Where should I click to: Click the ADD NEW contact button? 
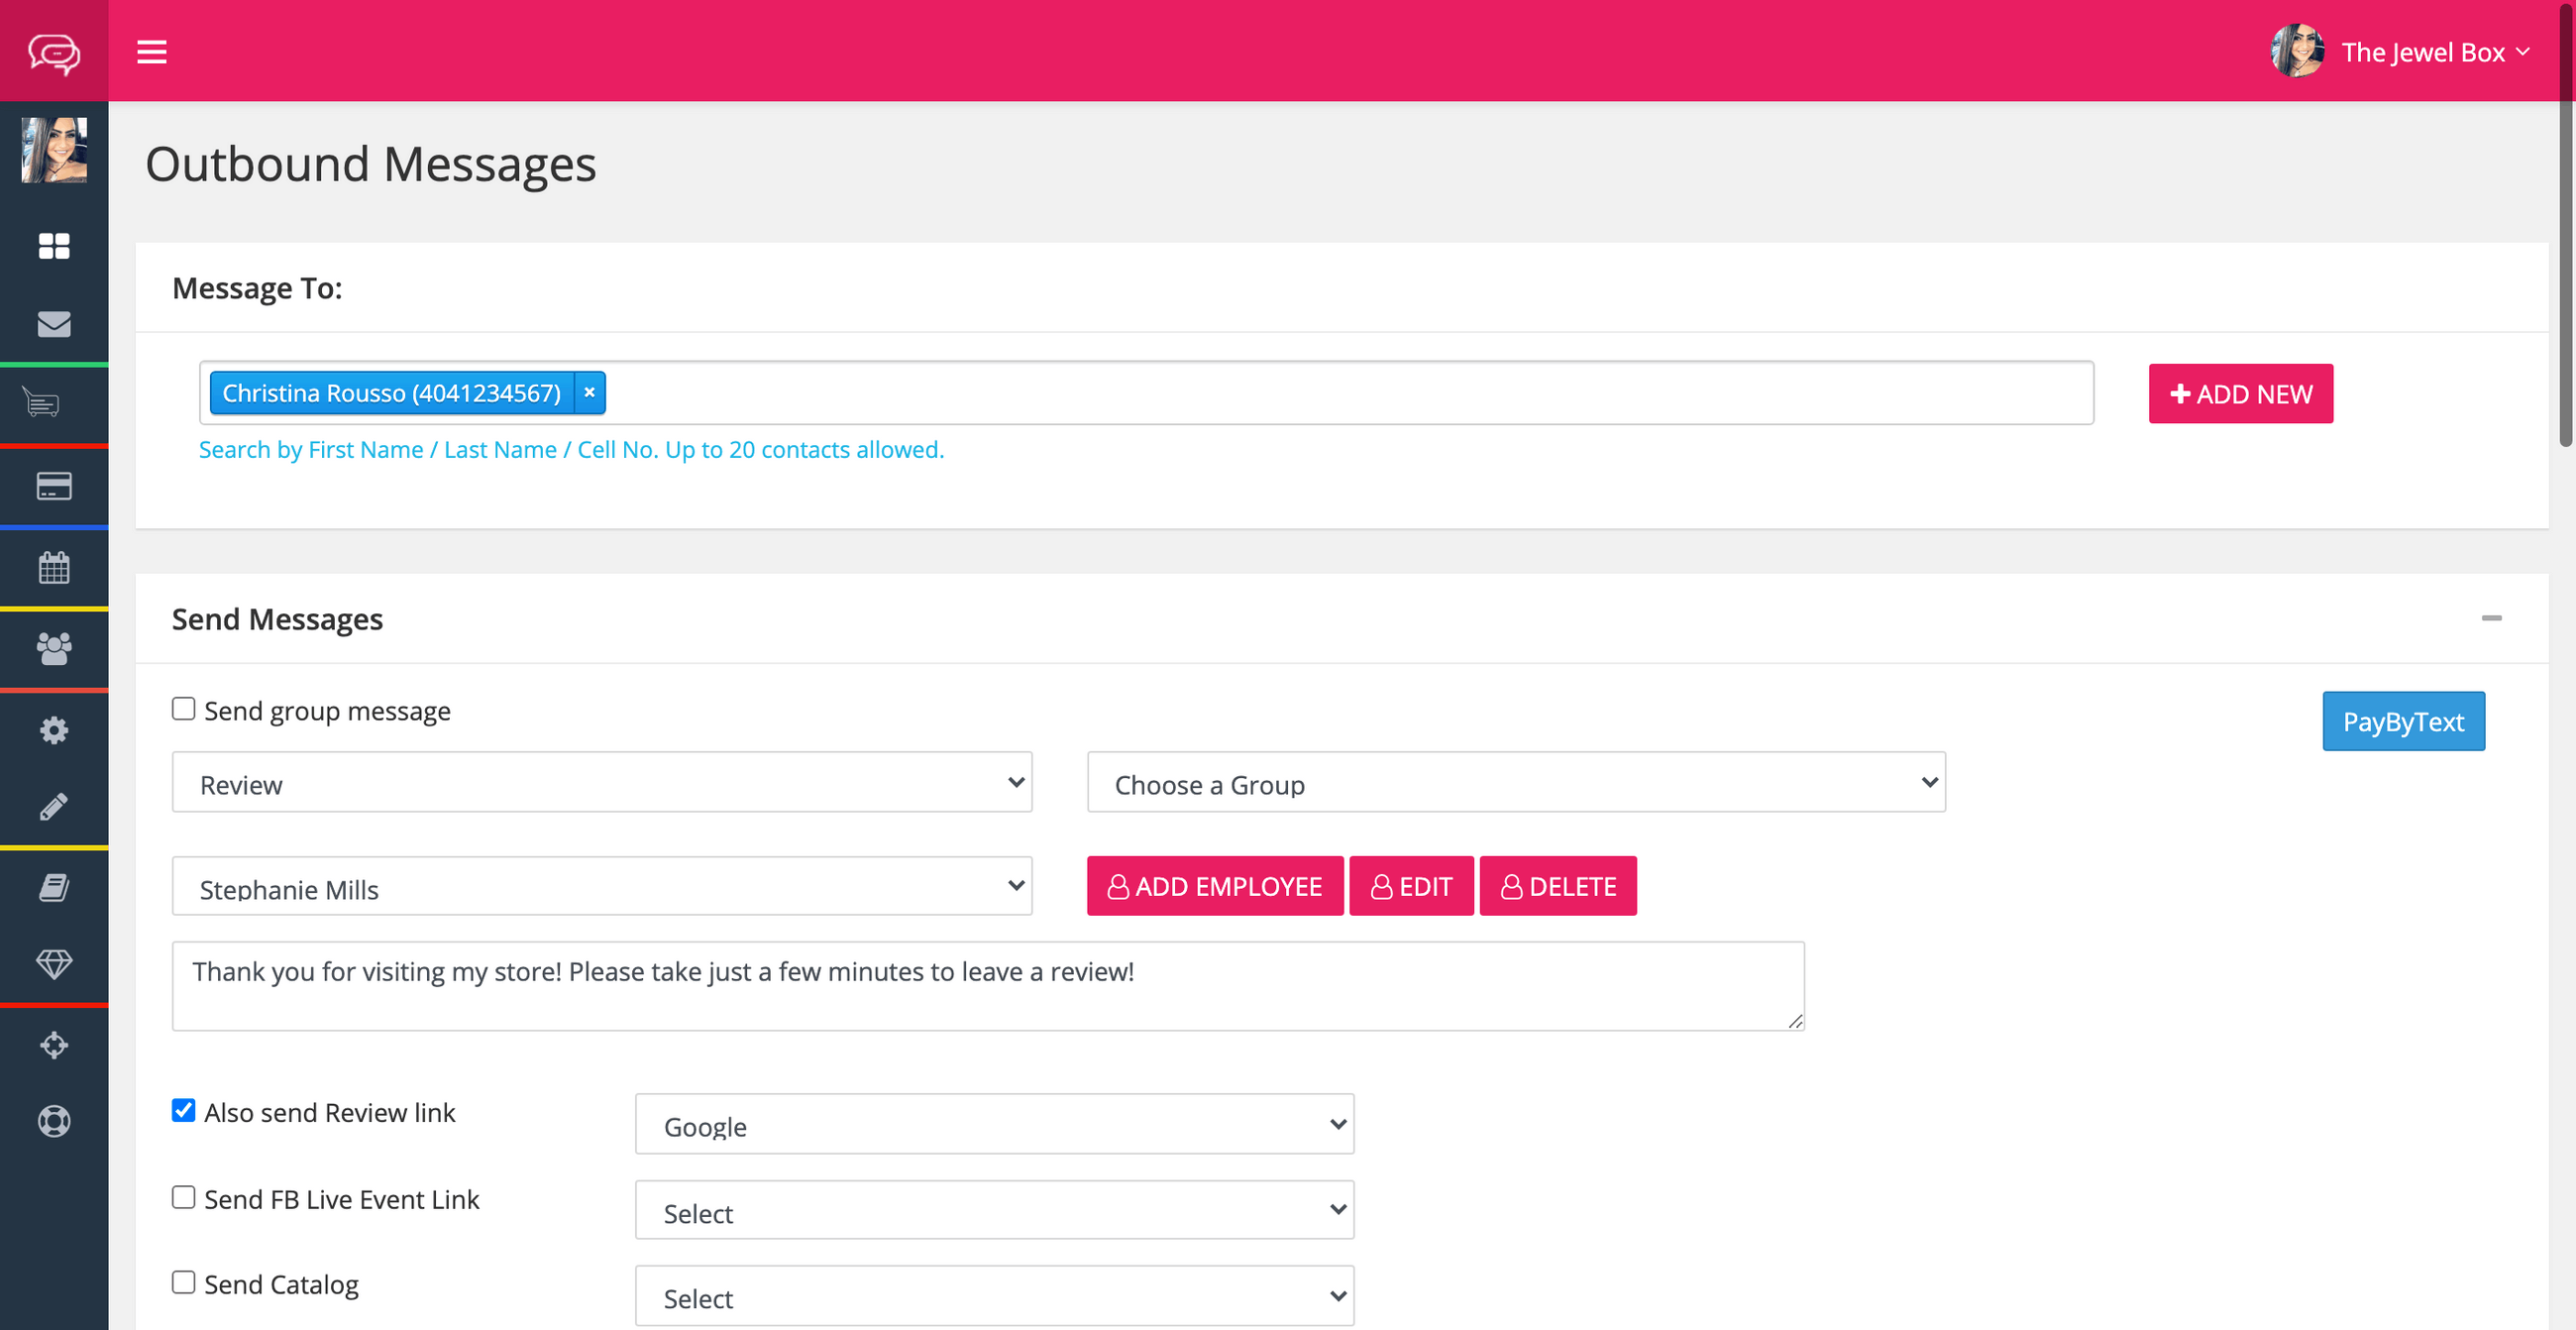[2240, 394]
